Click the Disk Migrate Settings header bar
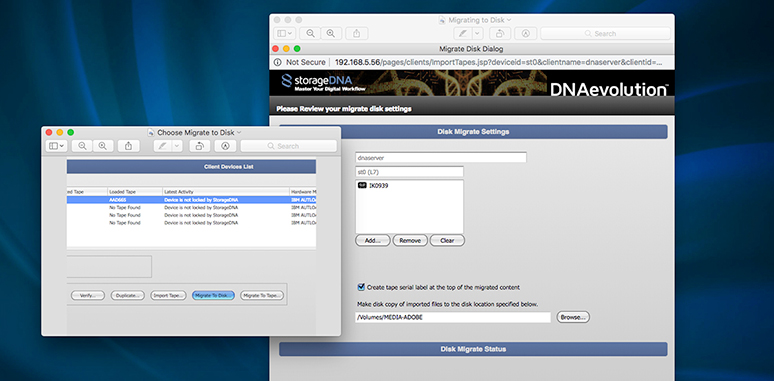This screenshot has height=381, width=774. [473, 132]
